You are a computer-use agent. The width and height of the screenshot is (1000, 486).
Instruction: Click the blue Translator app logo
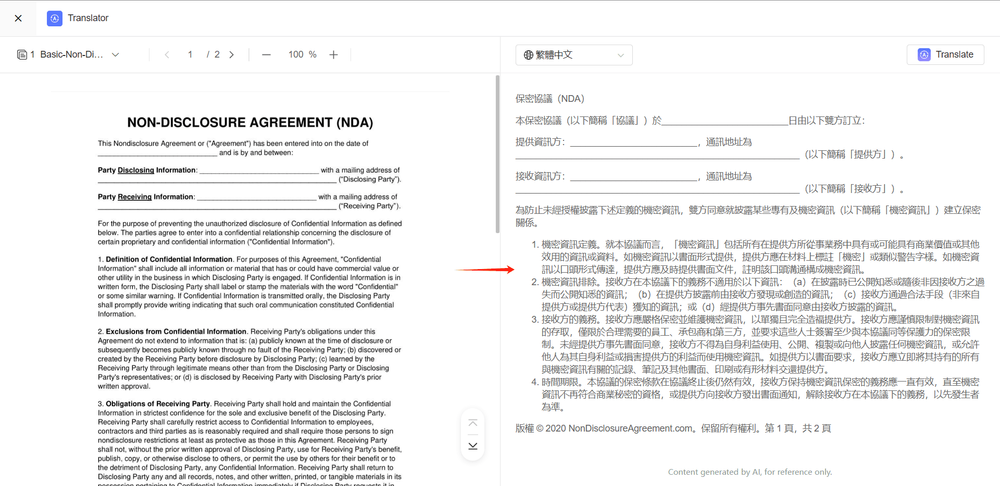point(54,18)
